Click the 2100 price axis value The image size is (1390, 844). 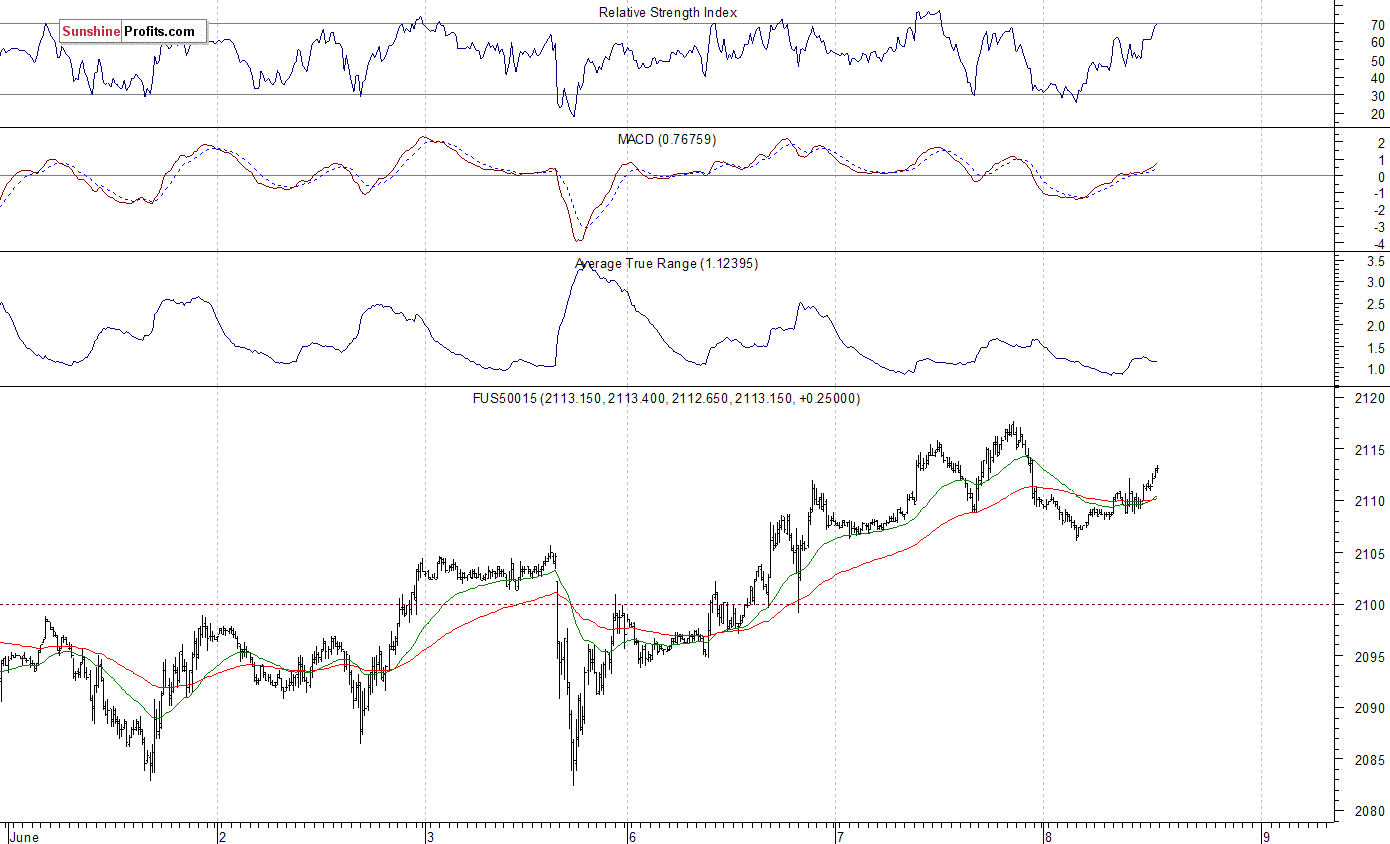(1369, 605)
